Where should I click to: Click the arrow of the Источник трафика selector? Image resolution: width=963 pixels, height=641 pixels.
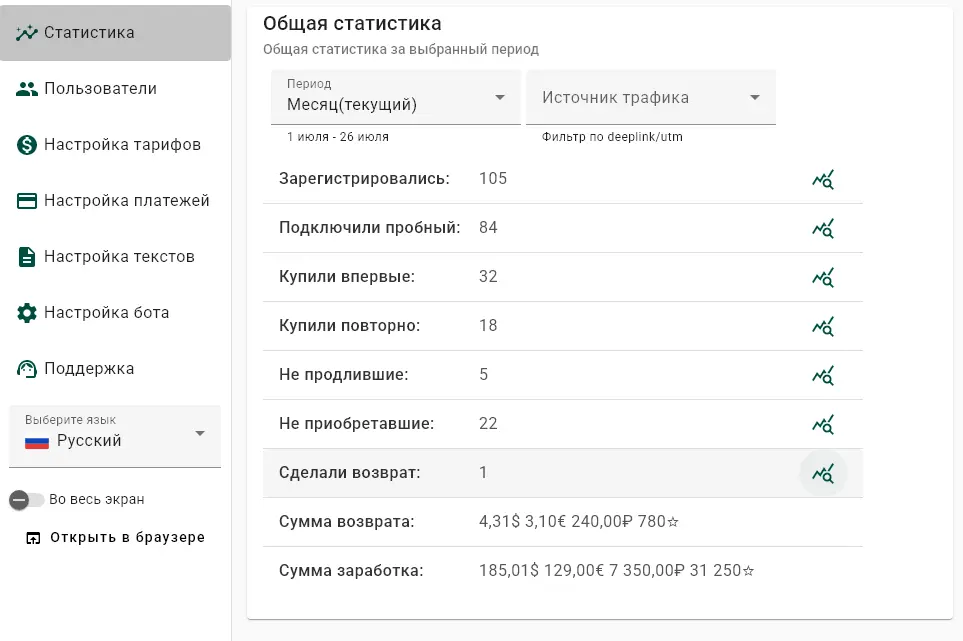coord(755,98)
